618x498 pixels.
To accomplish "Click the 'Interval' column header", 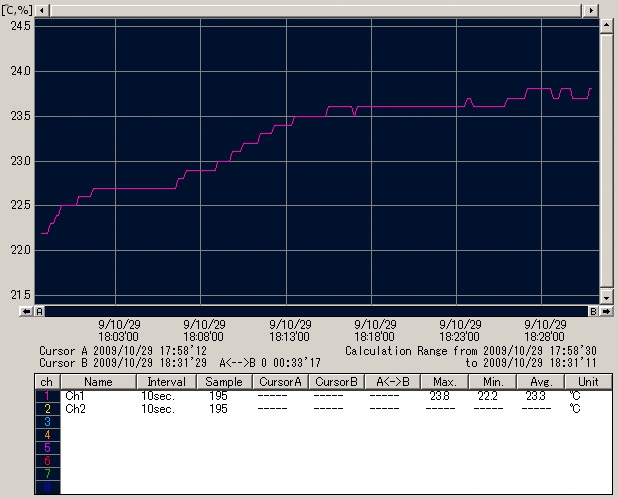I will tap(166, 382).
